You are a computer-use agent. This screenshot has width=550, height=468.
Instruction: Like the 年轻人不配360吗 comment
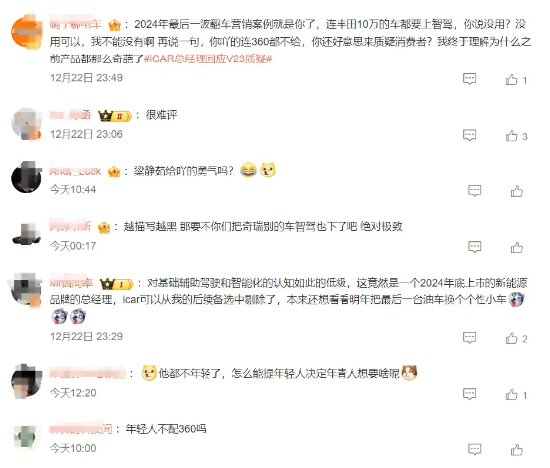coord(517,450)
